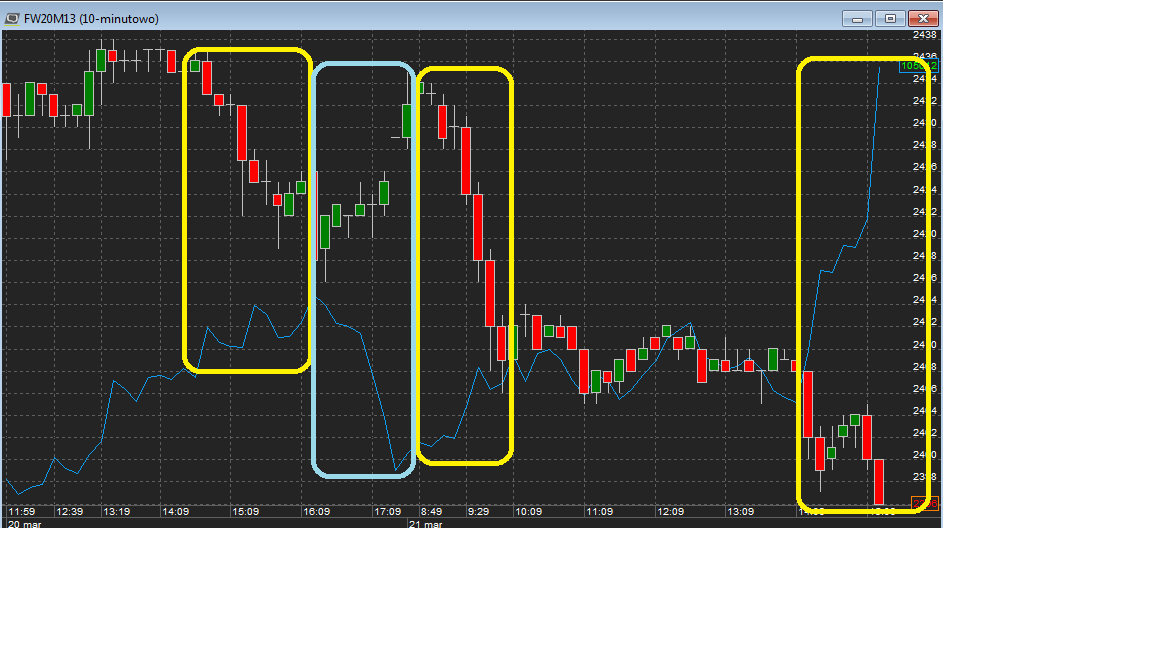Viewport: 1152px width, 648px height.
Task: Click the 12:09 time axis label
Action: point(670,511)
